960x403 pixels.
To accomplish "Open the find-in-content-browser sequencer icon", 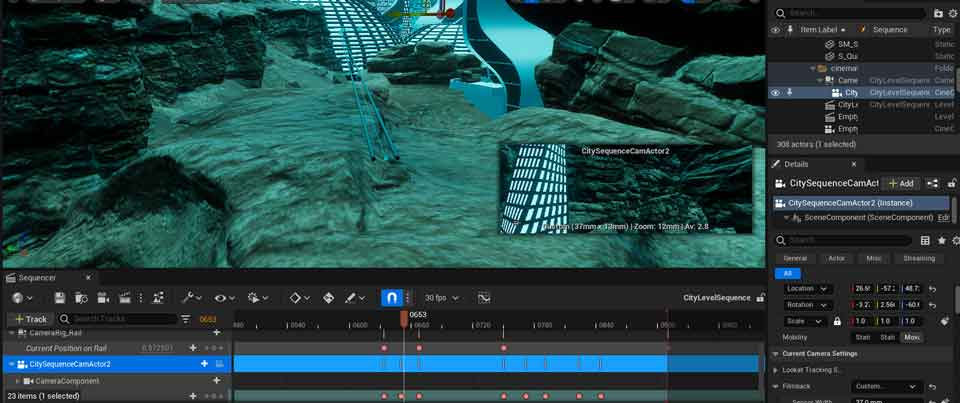I will tap(81, 298).
